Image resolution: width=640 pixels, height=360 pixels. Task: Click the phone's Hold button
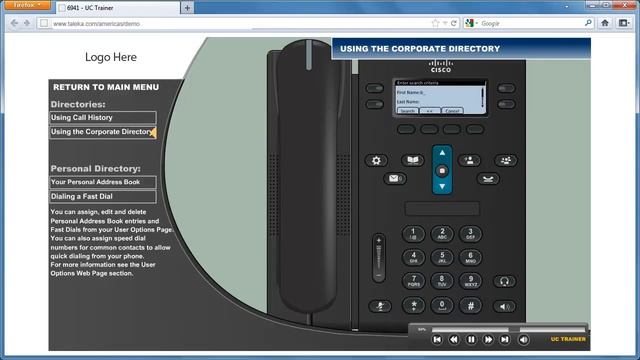tap(488, 179)
